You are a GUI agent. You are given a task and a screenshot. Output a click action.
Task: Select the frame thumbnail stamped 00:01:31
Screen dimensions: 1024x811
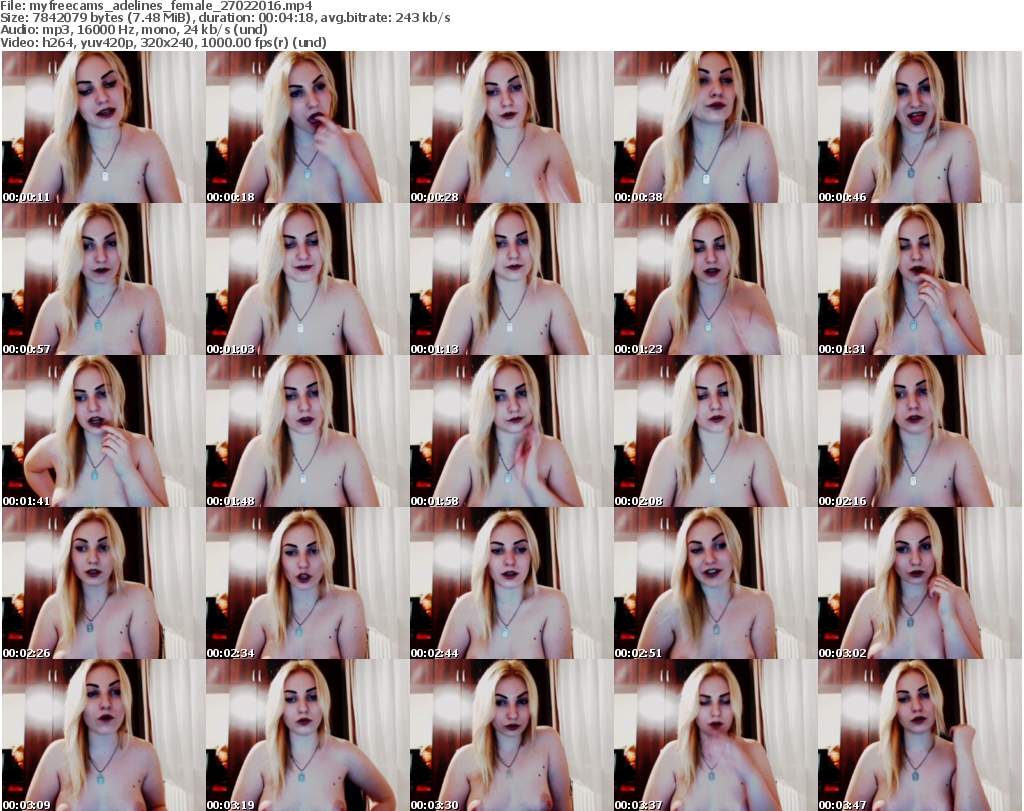(920, 279)
